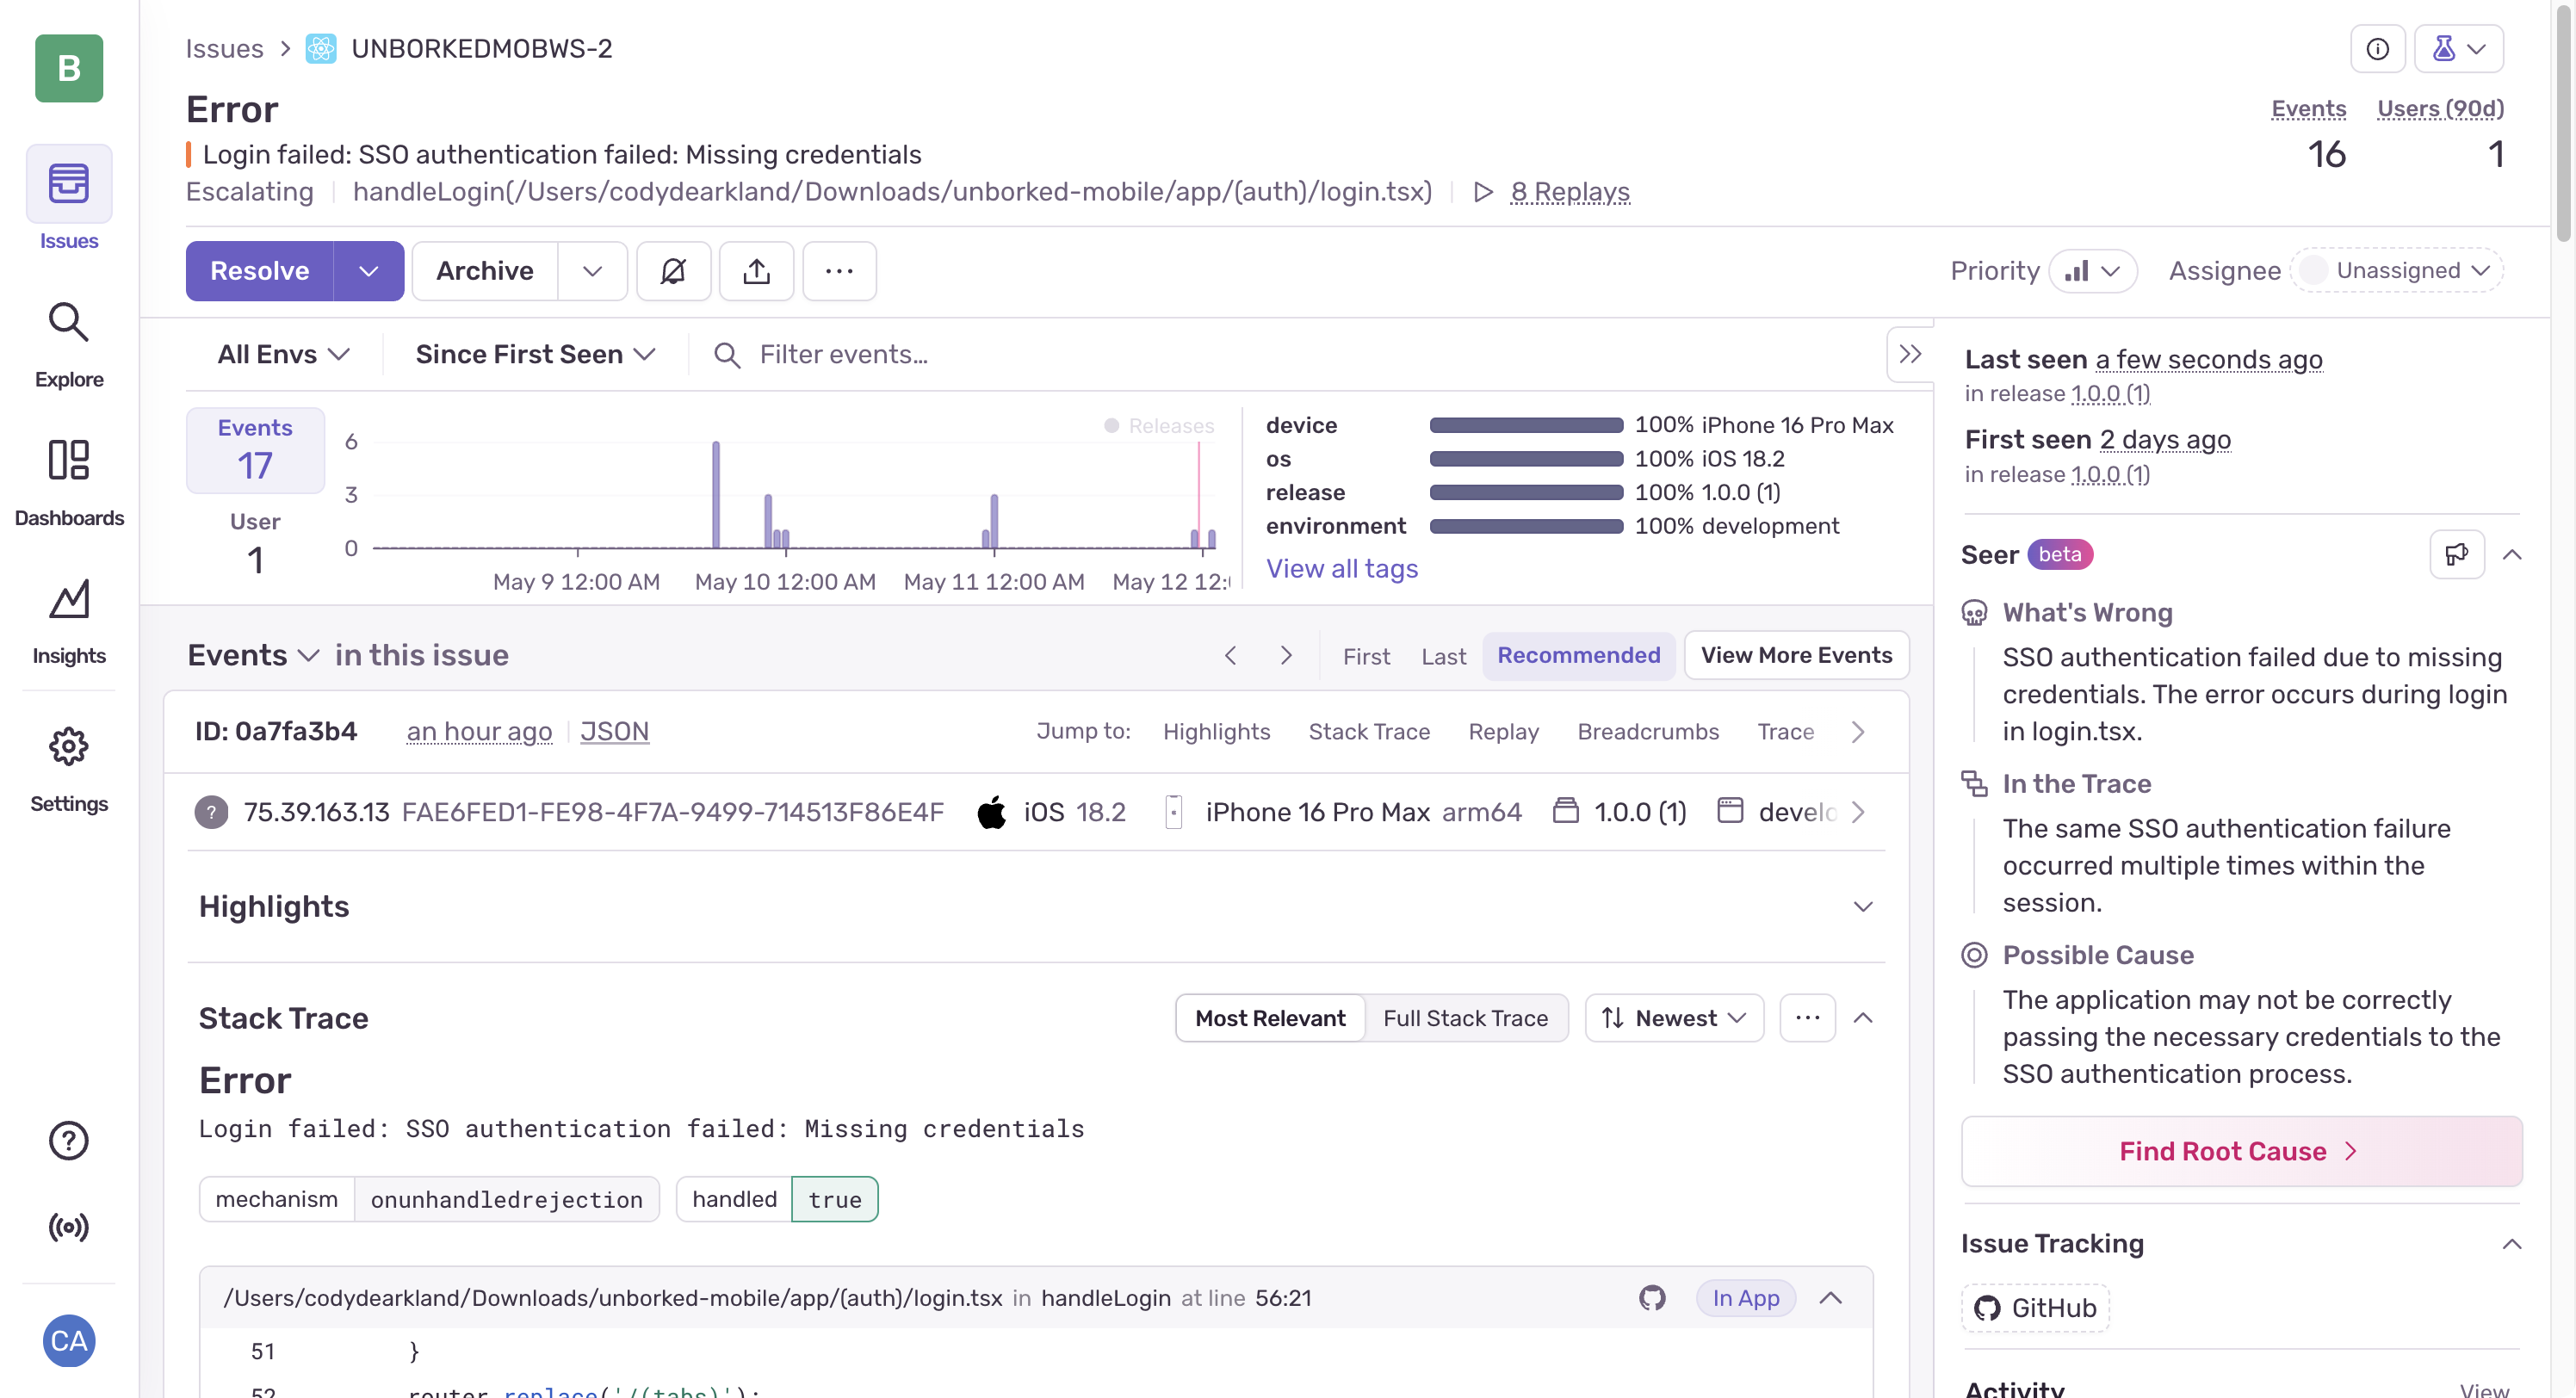Viewport: 2576px width, 1398px height.
Task: Collapse the login.tsx stack frame
Action: 1830,1298
